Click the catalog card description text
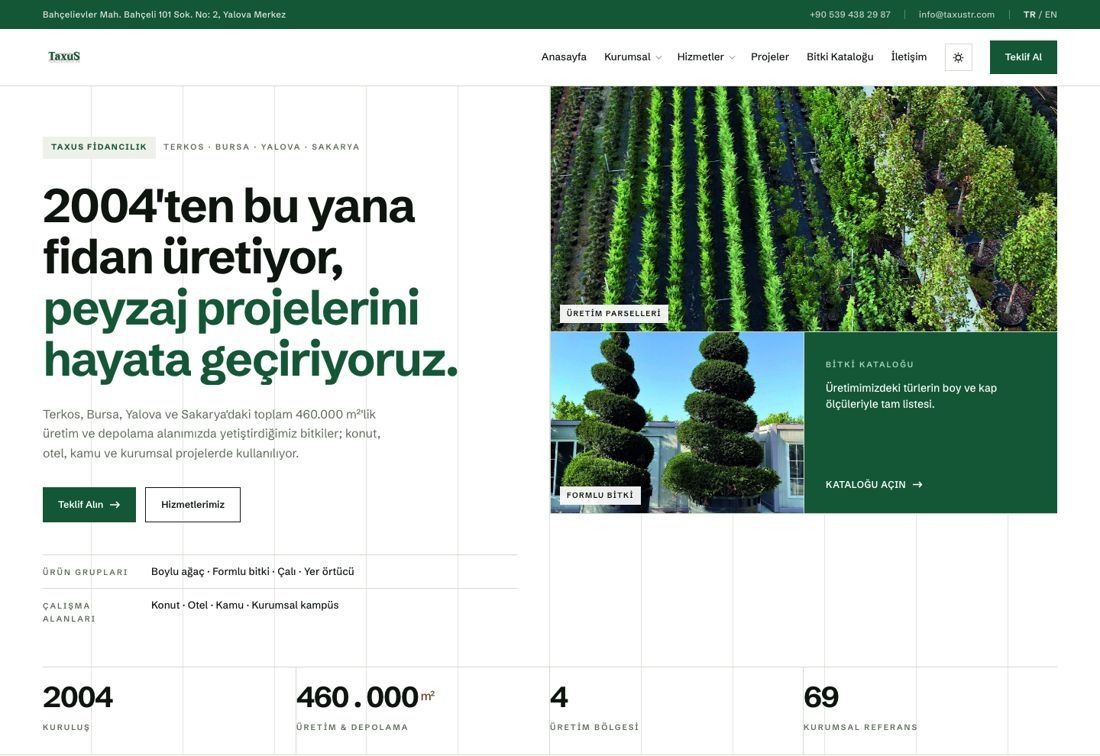This screenshot has width=1100, height=756. click(x=911, y=396)
